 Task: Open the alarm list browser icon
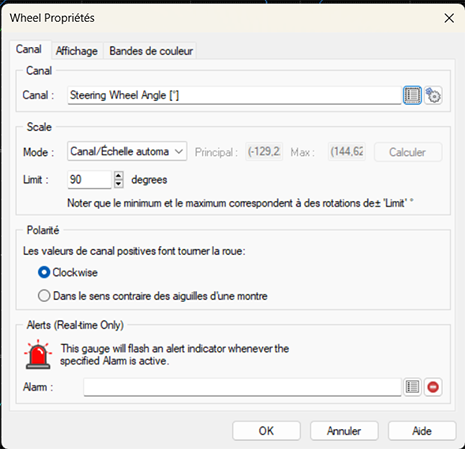coord(412,387)
